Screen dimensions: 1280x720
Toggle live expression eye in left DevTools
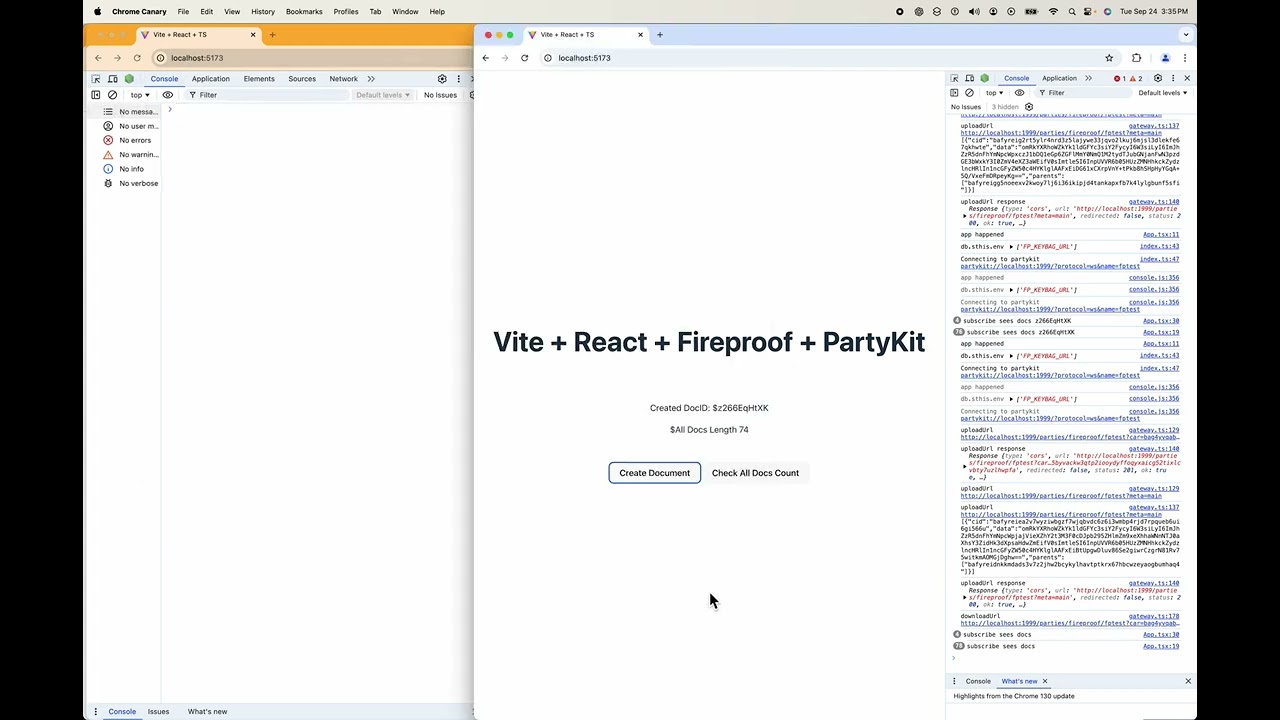click(x=168, y=95)
